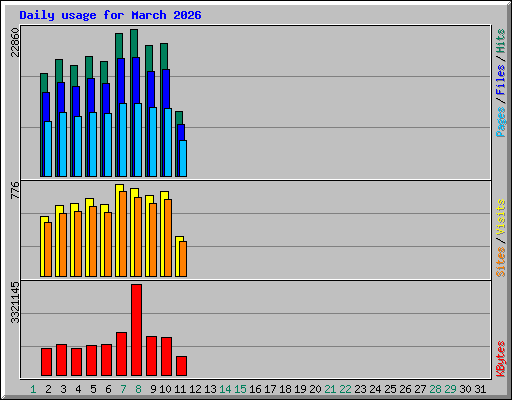Click the 'Sites' legend label
This screenshot has width=512, height=400.
pos(500,262)
